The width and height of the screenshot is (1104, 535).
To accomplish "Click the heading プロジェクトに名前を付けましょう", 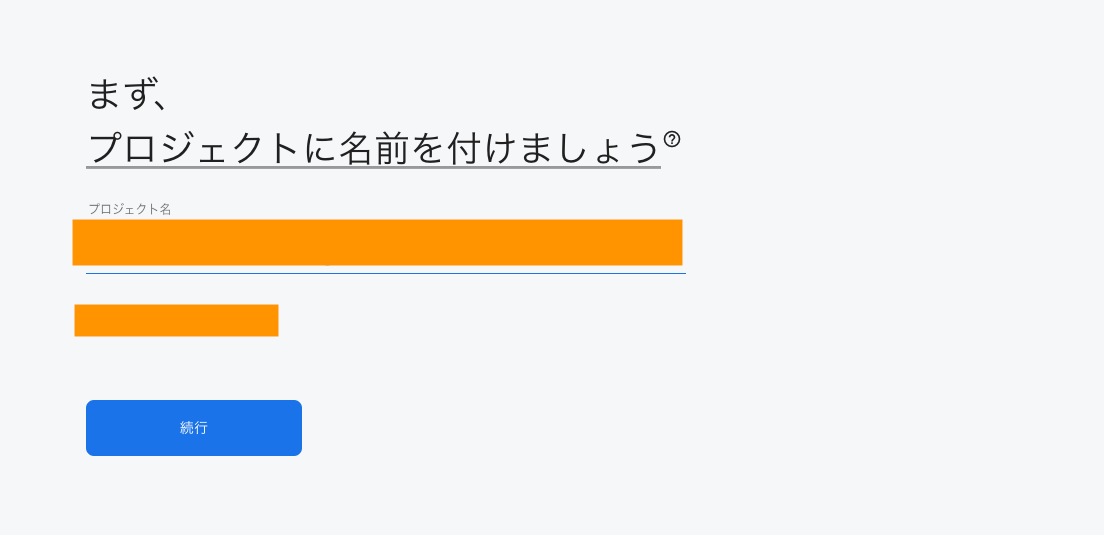I will tap(373, 148).
